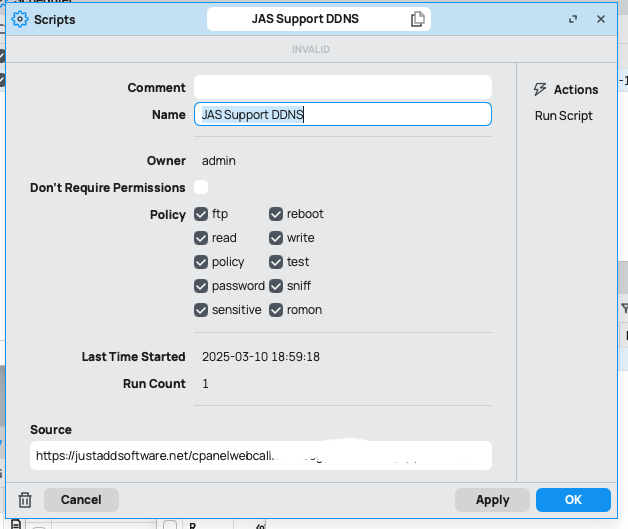Confirm with the OK button
The height and width of the screenshot is (529, 628).
point(573,500)
